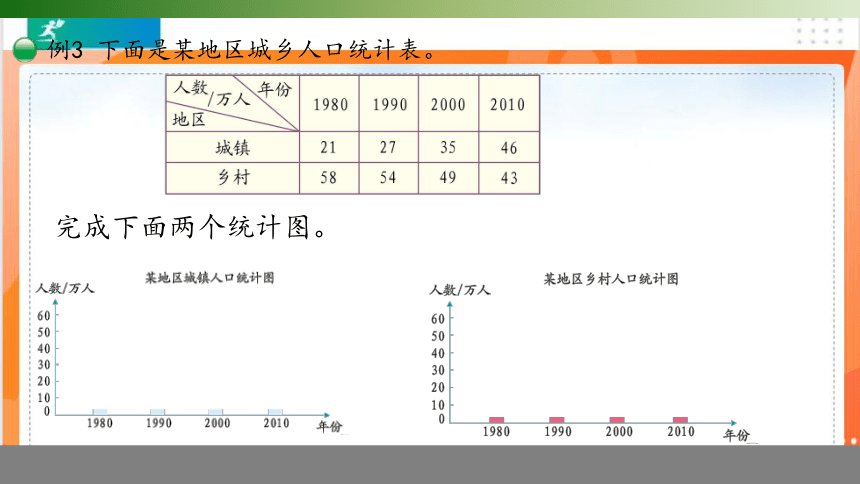Click the red 2000 bar in 乡村 chart
The image size is (860, 484).
tap(617, 420)
